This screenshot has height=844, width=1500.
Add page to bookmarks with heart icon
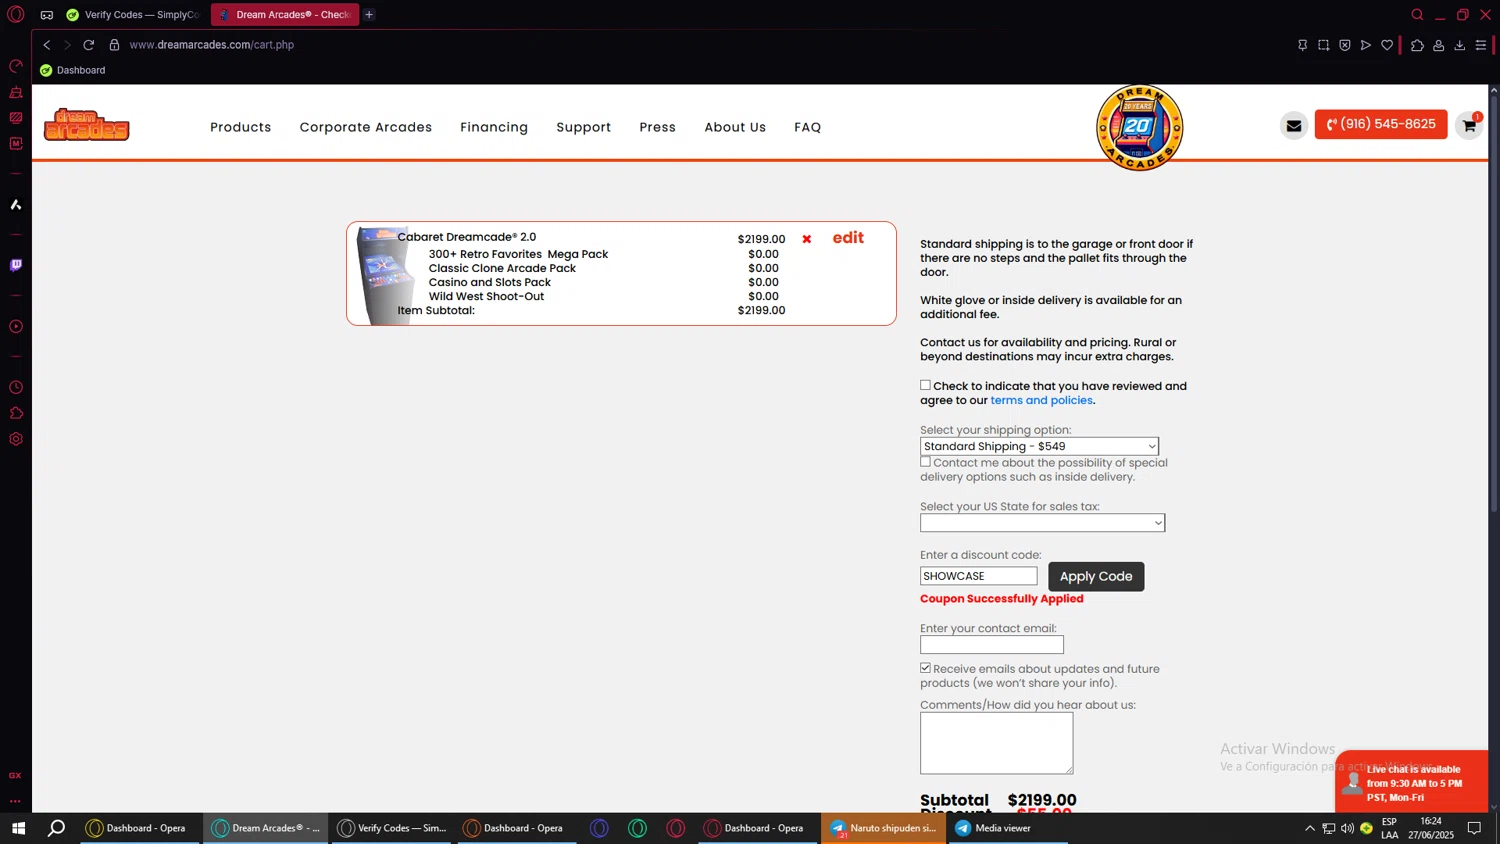[1386, 45]
